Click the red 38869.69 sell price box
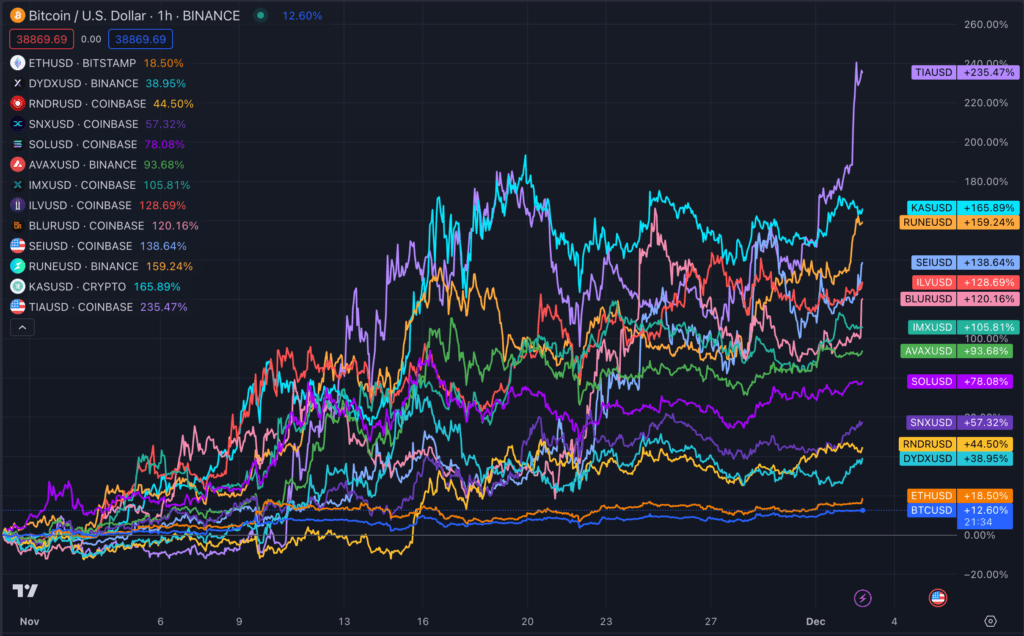 pos(41,39)
